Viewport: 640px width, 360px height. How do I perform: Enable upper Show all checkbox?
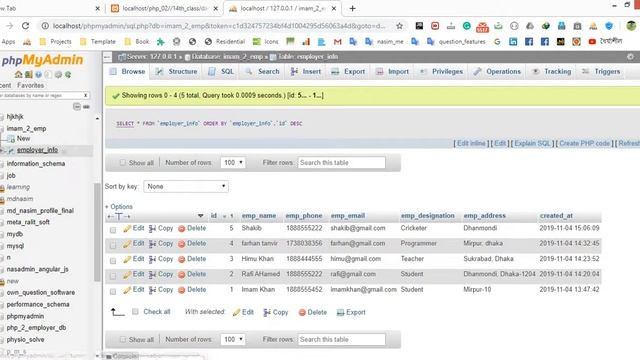pyautogui.click(x=122, y=162)
